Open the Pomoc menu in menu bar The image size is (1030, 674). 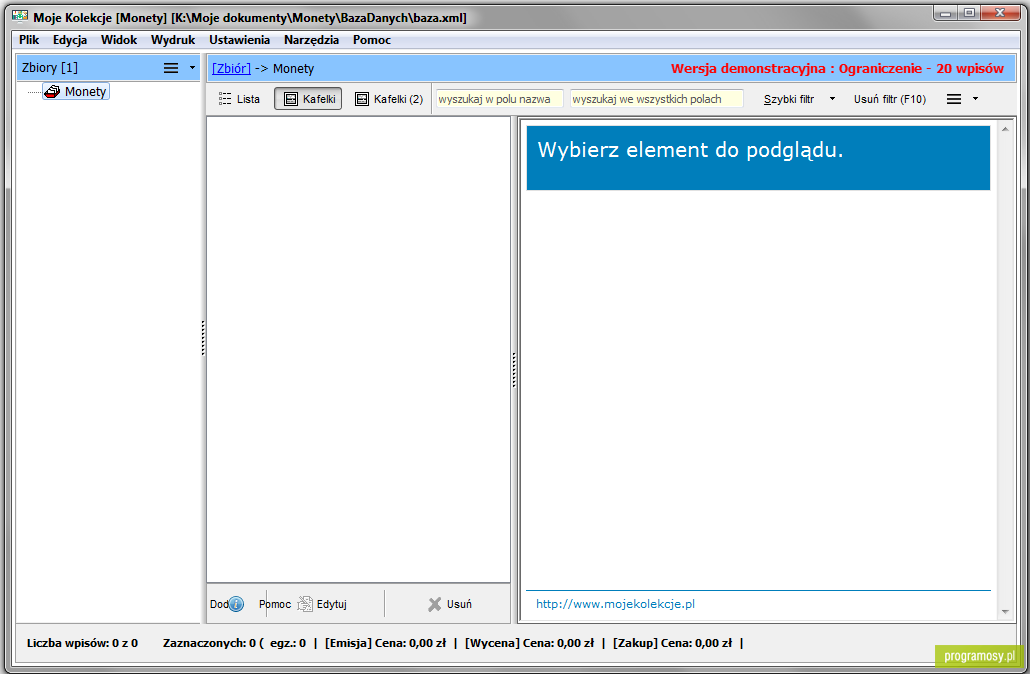[372, 40]
